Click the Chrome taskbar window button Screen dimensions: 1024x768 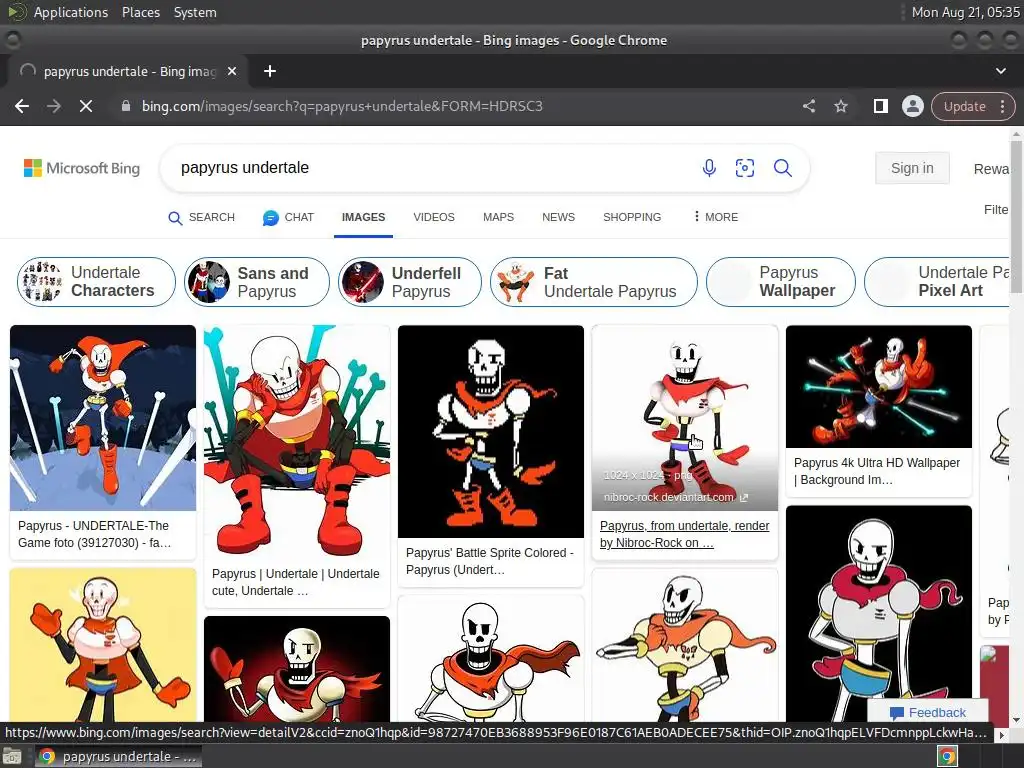tap(118, 757)
